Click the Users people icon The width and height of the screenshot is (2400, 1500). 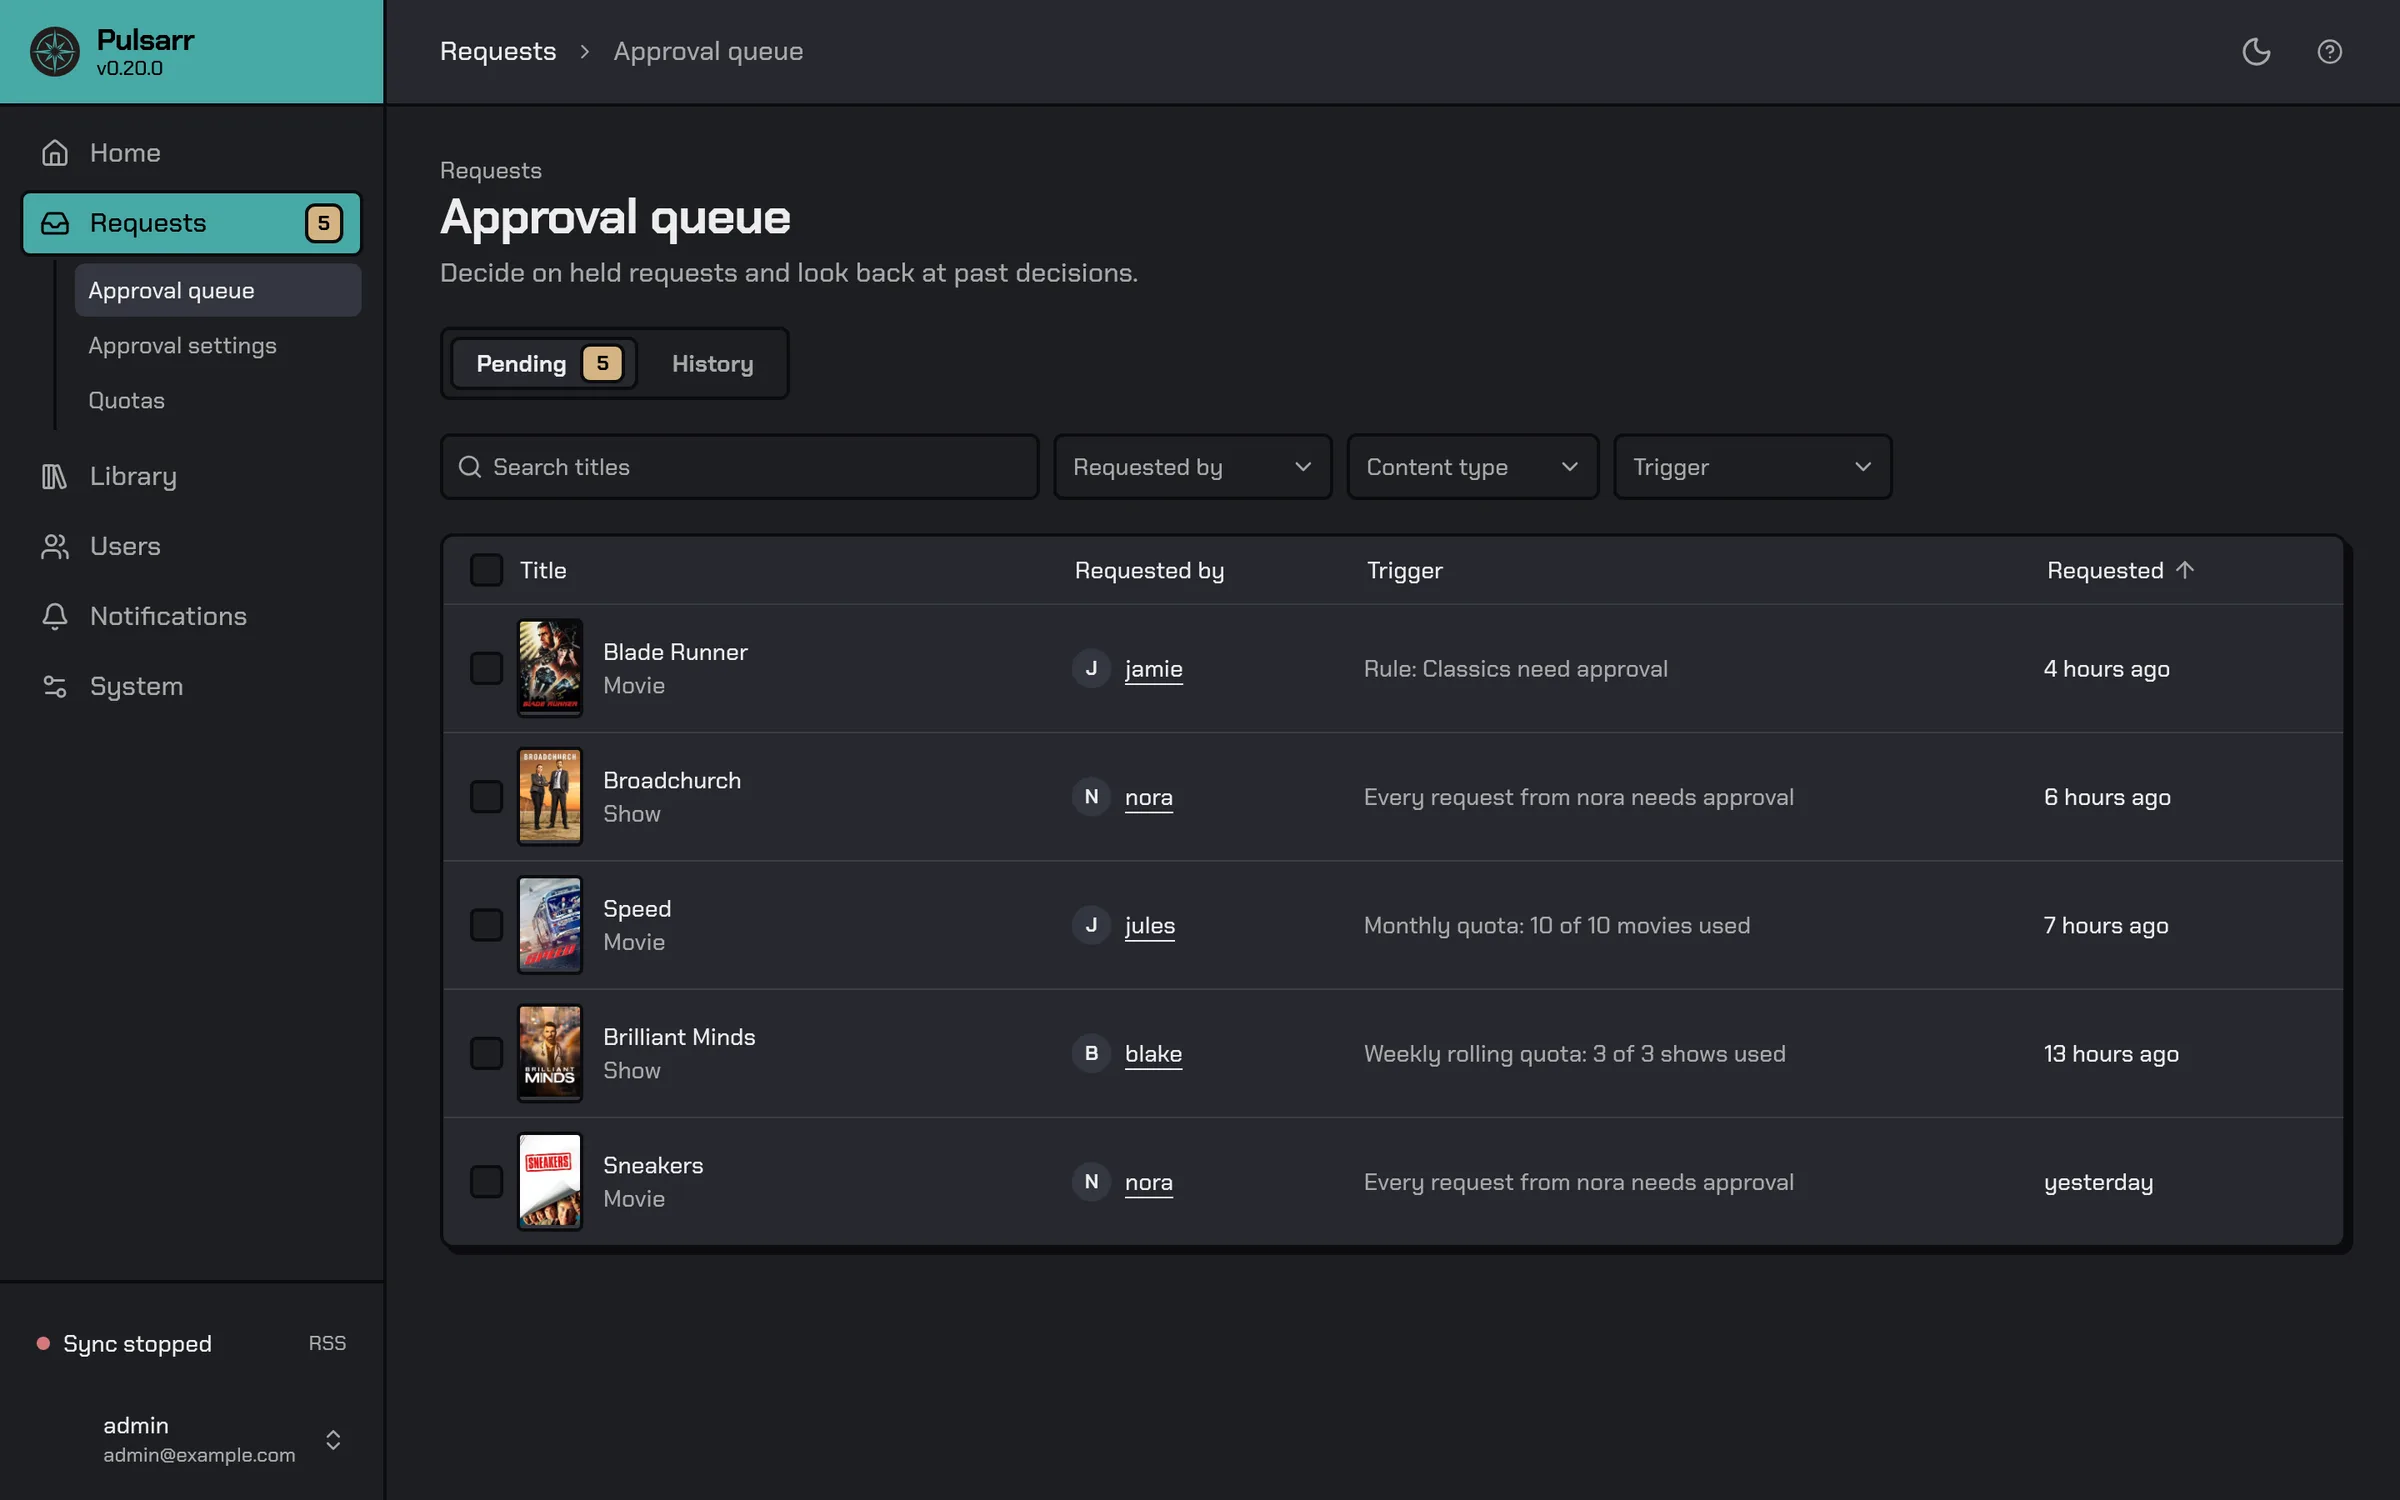click(55, 546)
